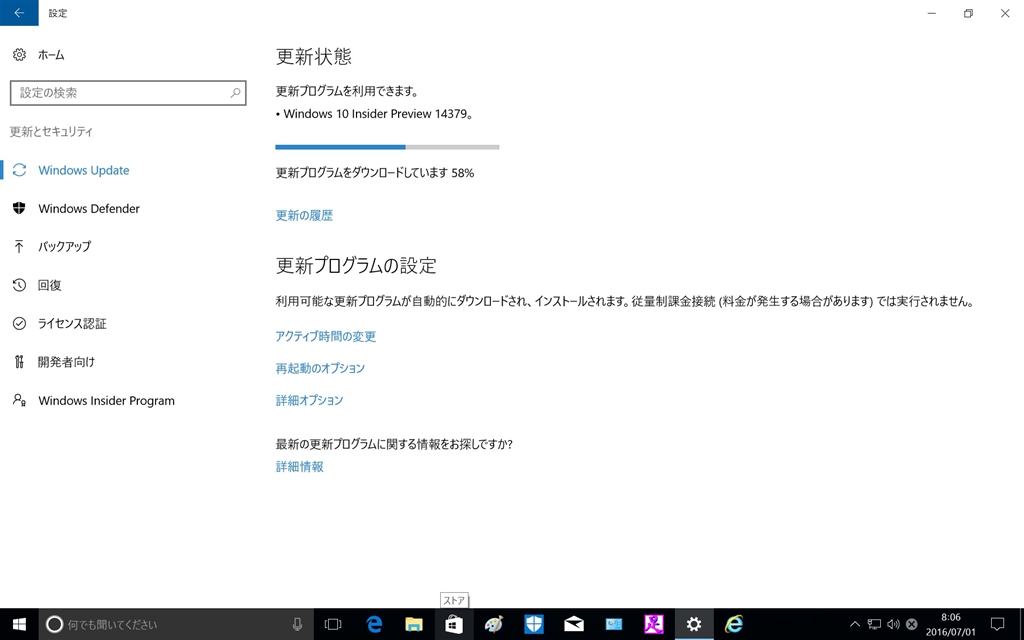Minimize the Settings window
This screenshot has width=1024, height=640.
click(932, 13)
